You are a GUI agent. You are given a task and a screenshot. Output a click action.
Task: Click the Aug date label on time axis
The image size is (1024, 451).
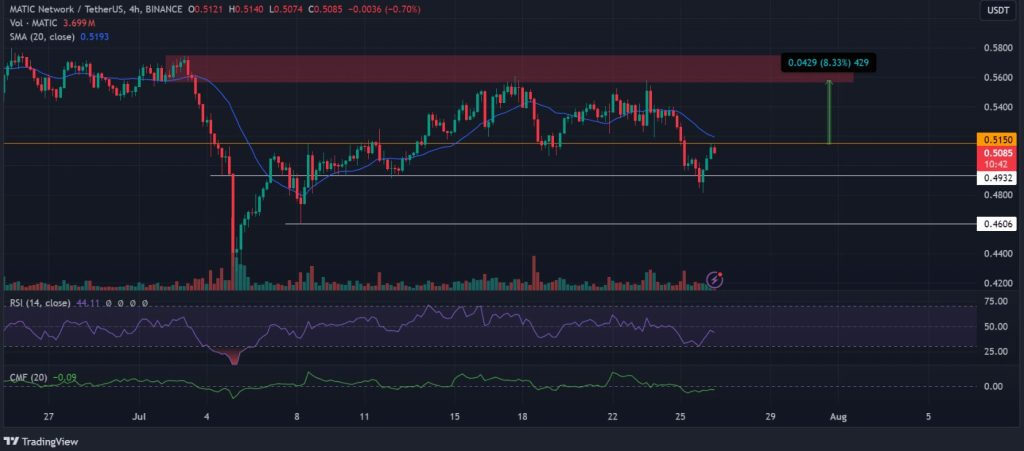click(838, 417)
